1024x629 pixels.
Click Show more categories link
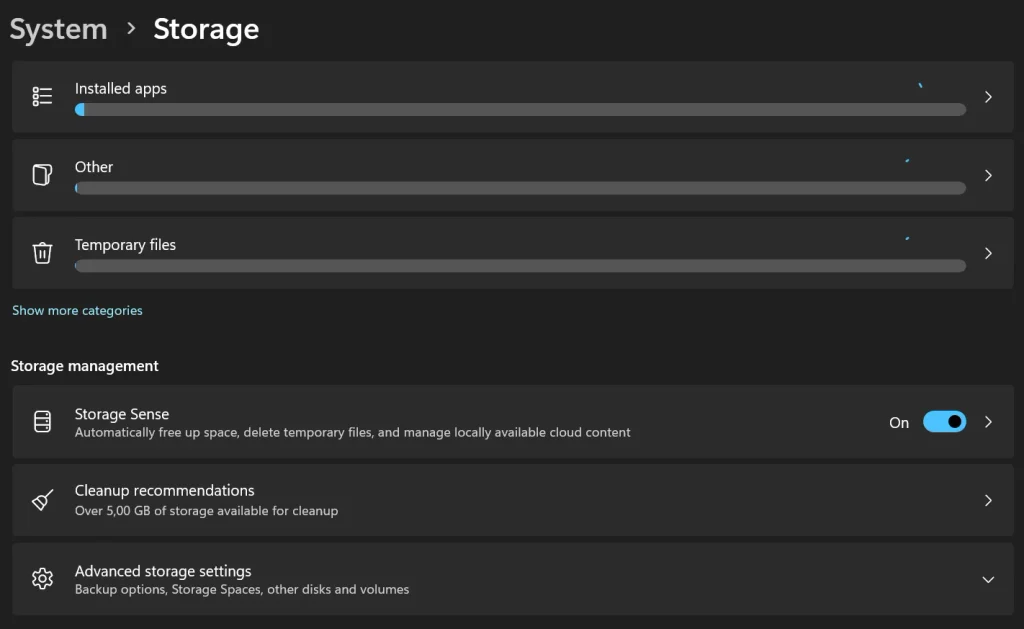pyautogui.click(x=77, y=311)
